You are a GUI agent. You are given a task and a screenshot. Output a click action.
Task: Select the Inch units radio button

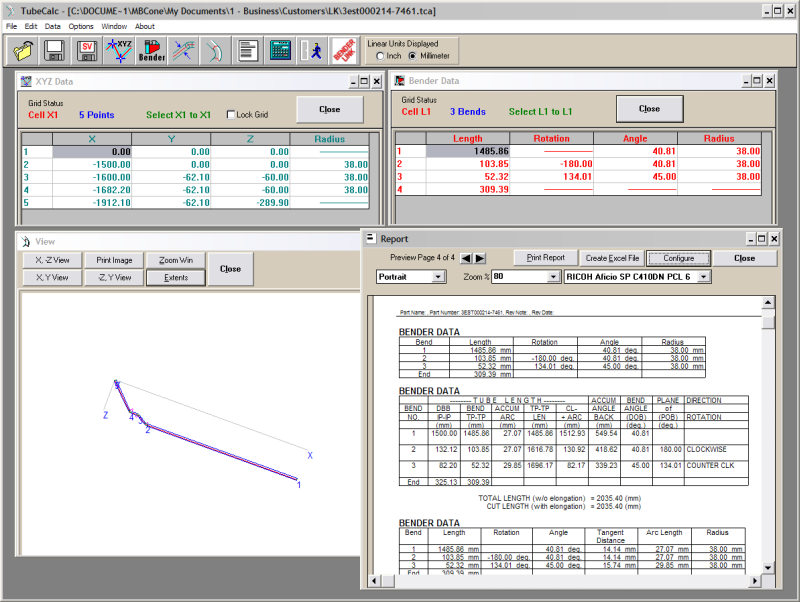pyautogui.click(x=380, y=56)
